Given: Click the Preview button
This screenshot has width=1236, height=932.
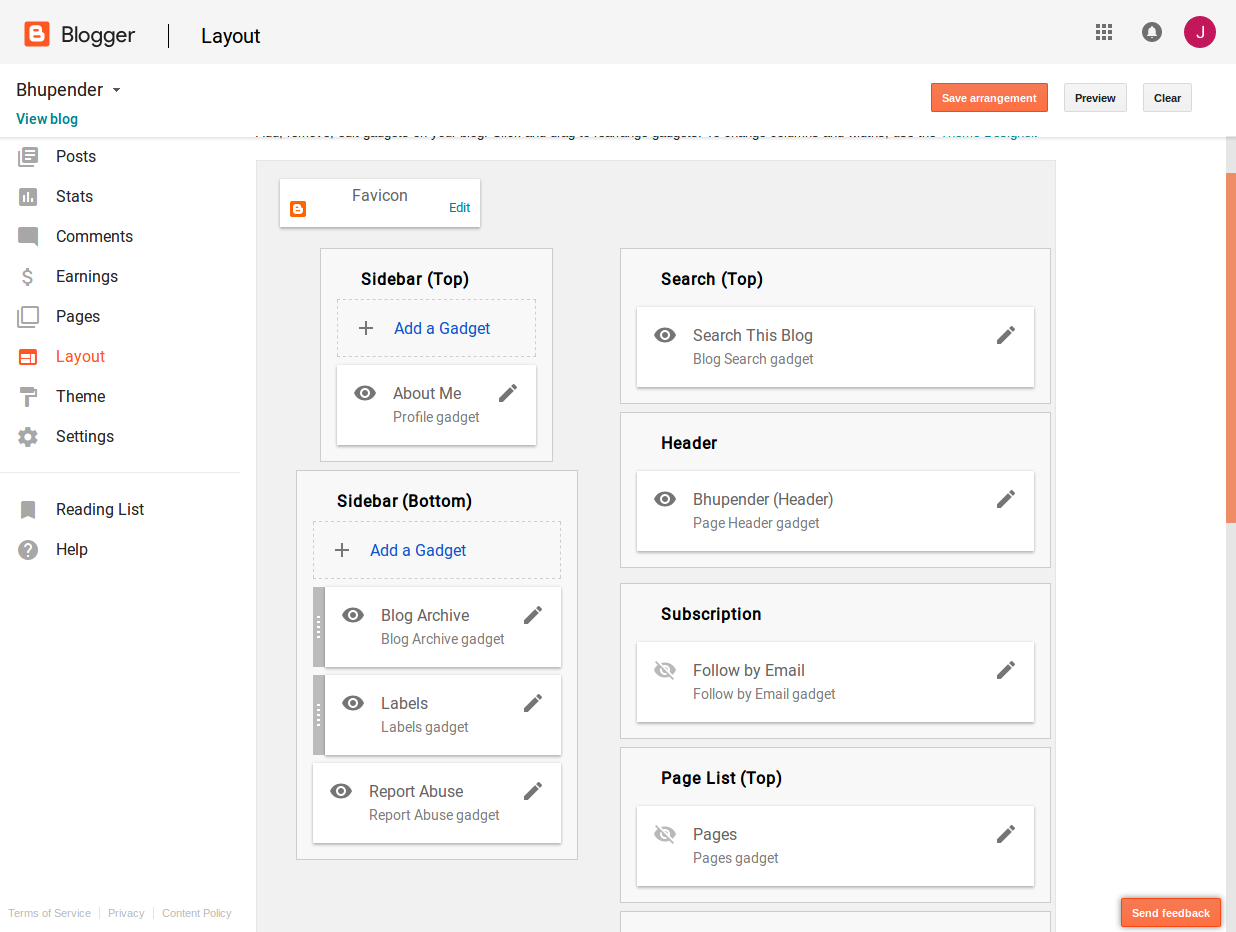Looking at the screenshot, I should pyautogui.click(x=1095, y=98).
